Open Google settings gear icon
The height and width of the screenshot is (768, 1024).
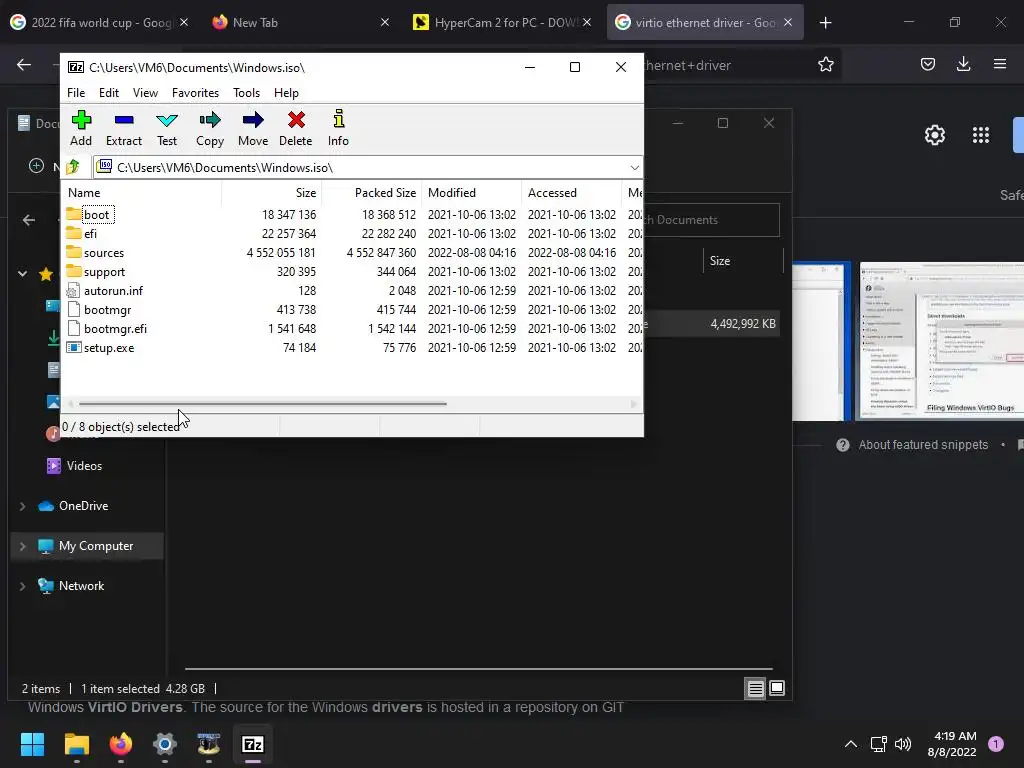click(x=935, y=135)
